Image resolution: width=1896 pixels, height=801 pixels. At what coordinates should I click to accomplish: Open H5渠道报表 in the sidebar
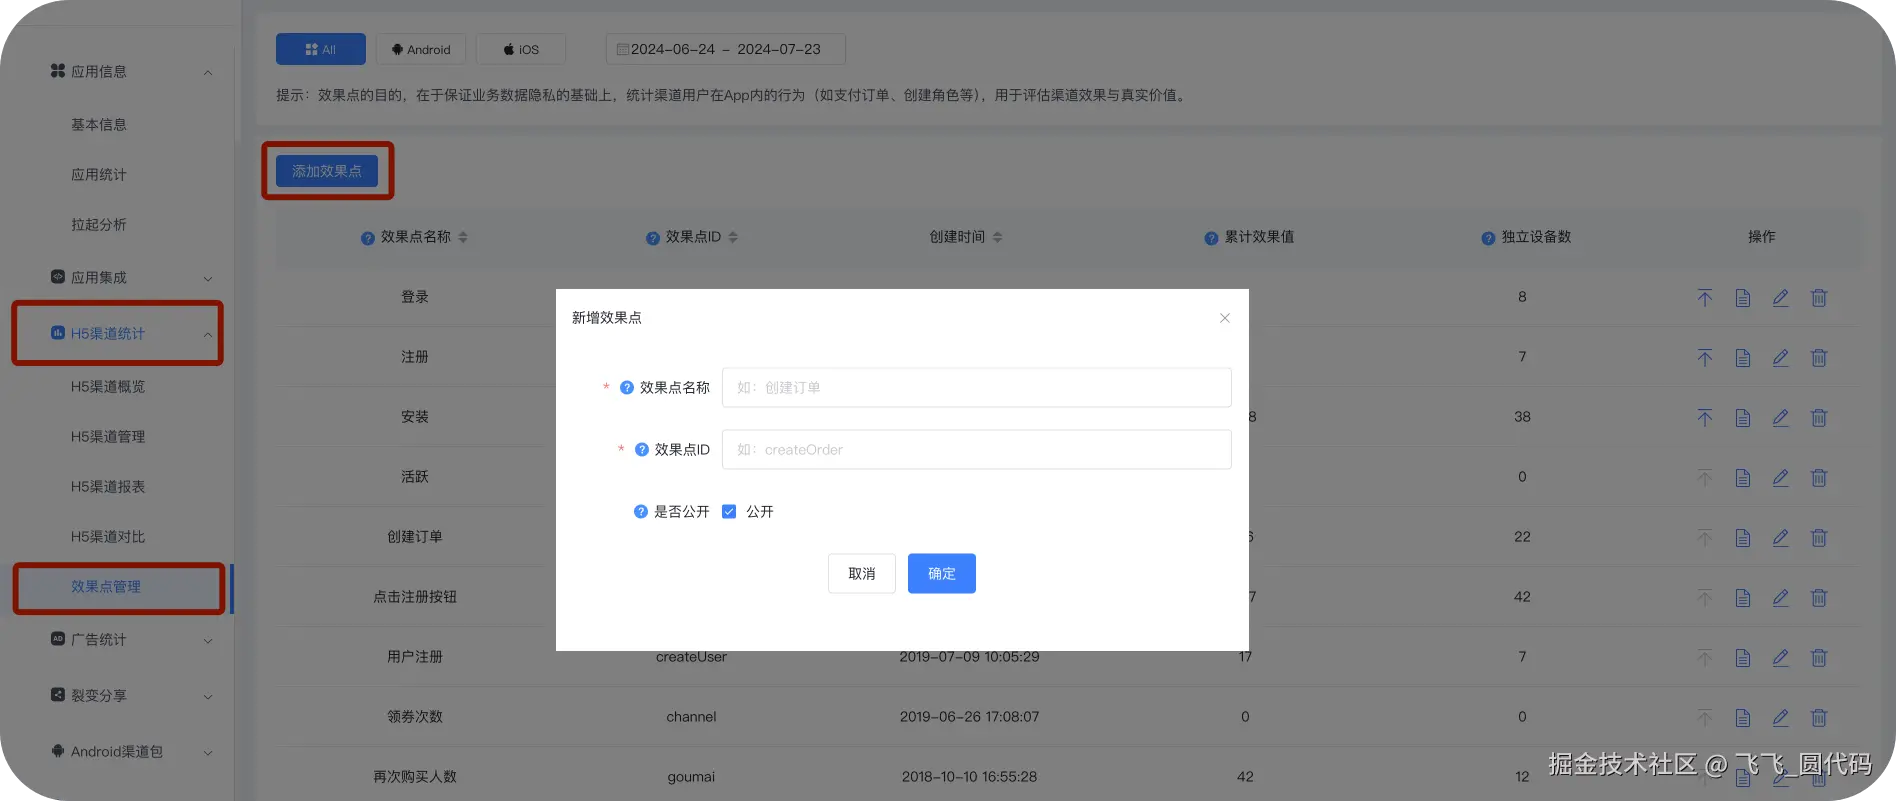click(108, 486)
